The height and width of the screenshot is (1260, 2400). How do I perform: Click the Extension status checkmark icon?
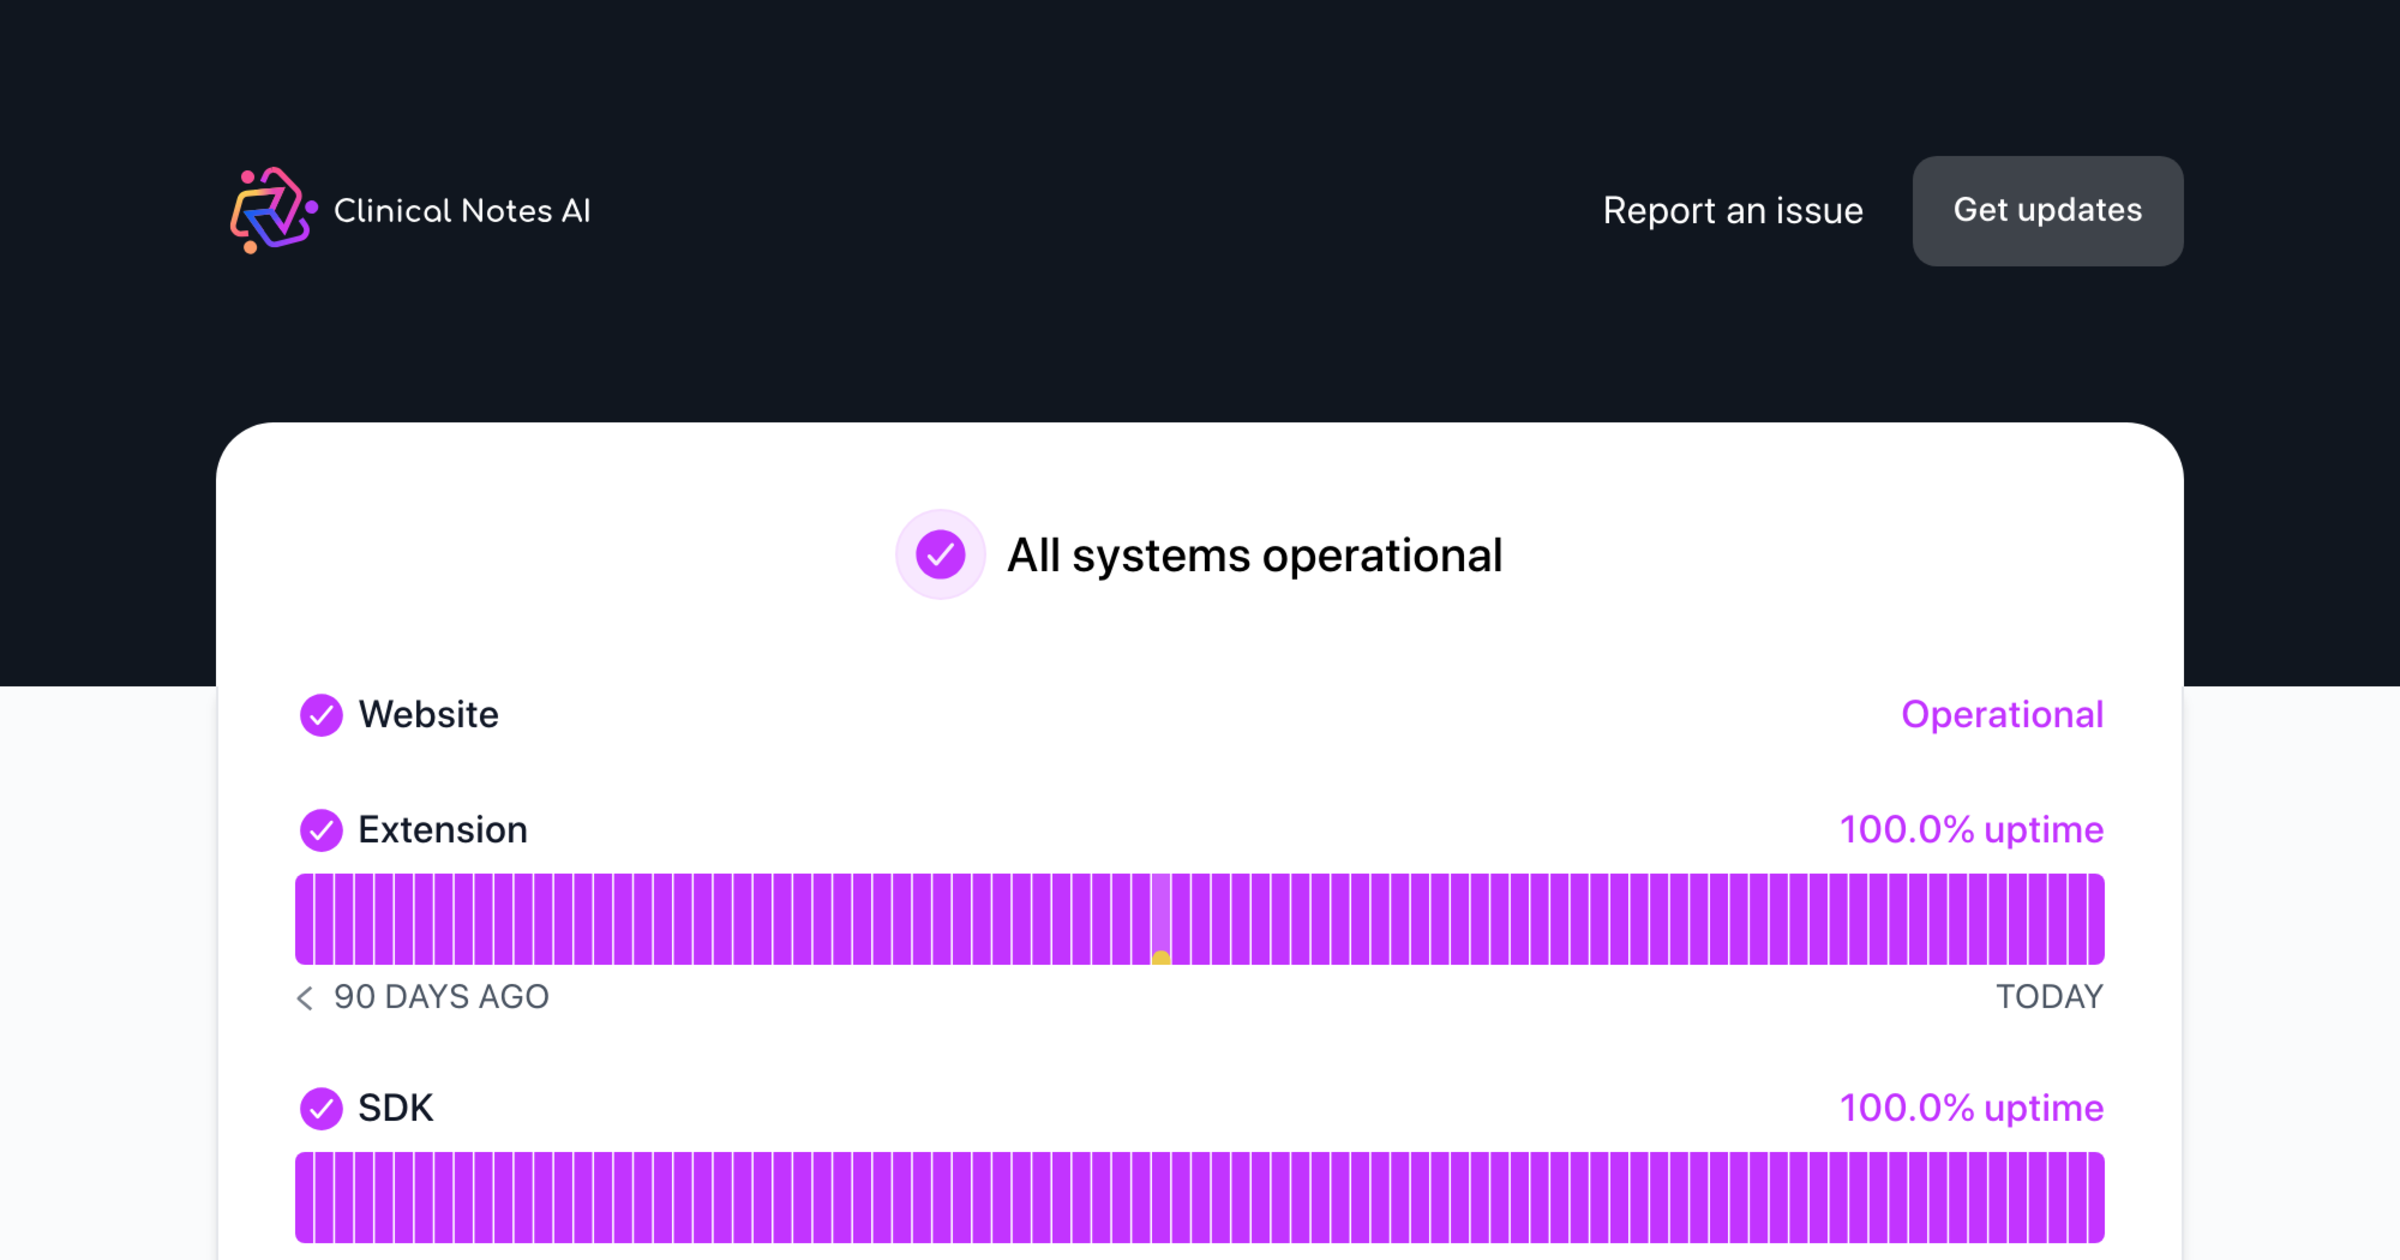321,830
